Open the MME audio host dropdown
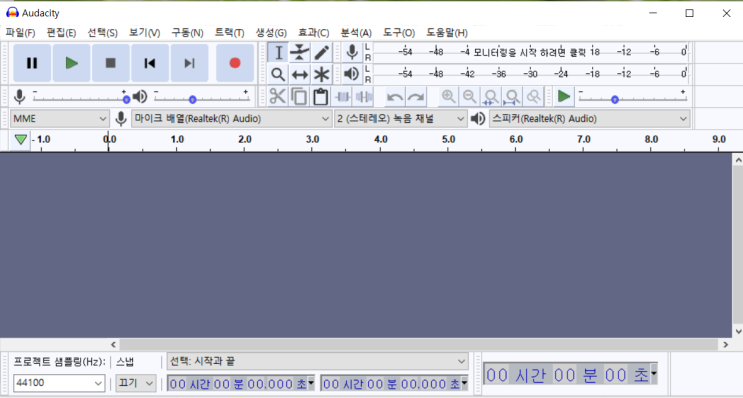743x398 pixels. pos(59,118)
